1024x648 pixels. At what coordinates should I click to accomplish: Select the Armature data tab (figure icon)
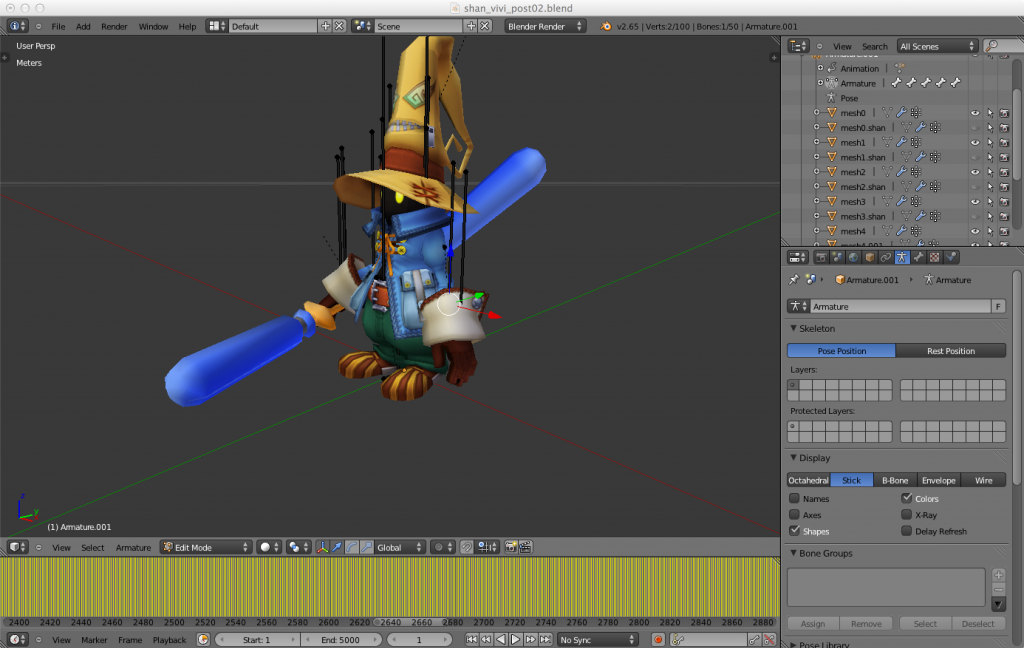click(902, 257)
